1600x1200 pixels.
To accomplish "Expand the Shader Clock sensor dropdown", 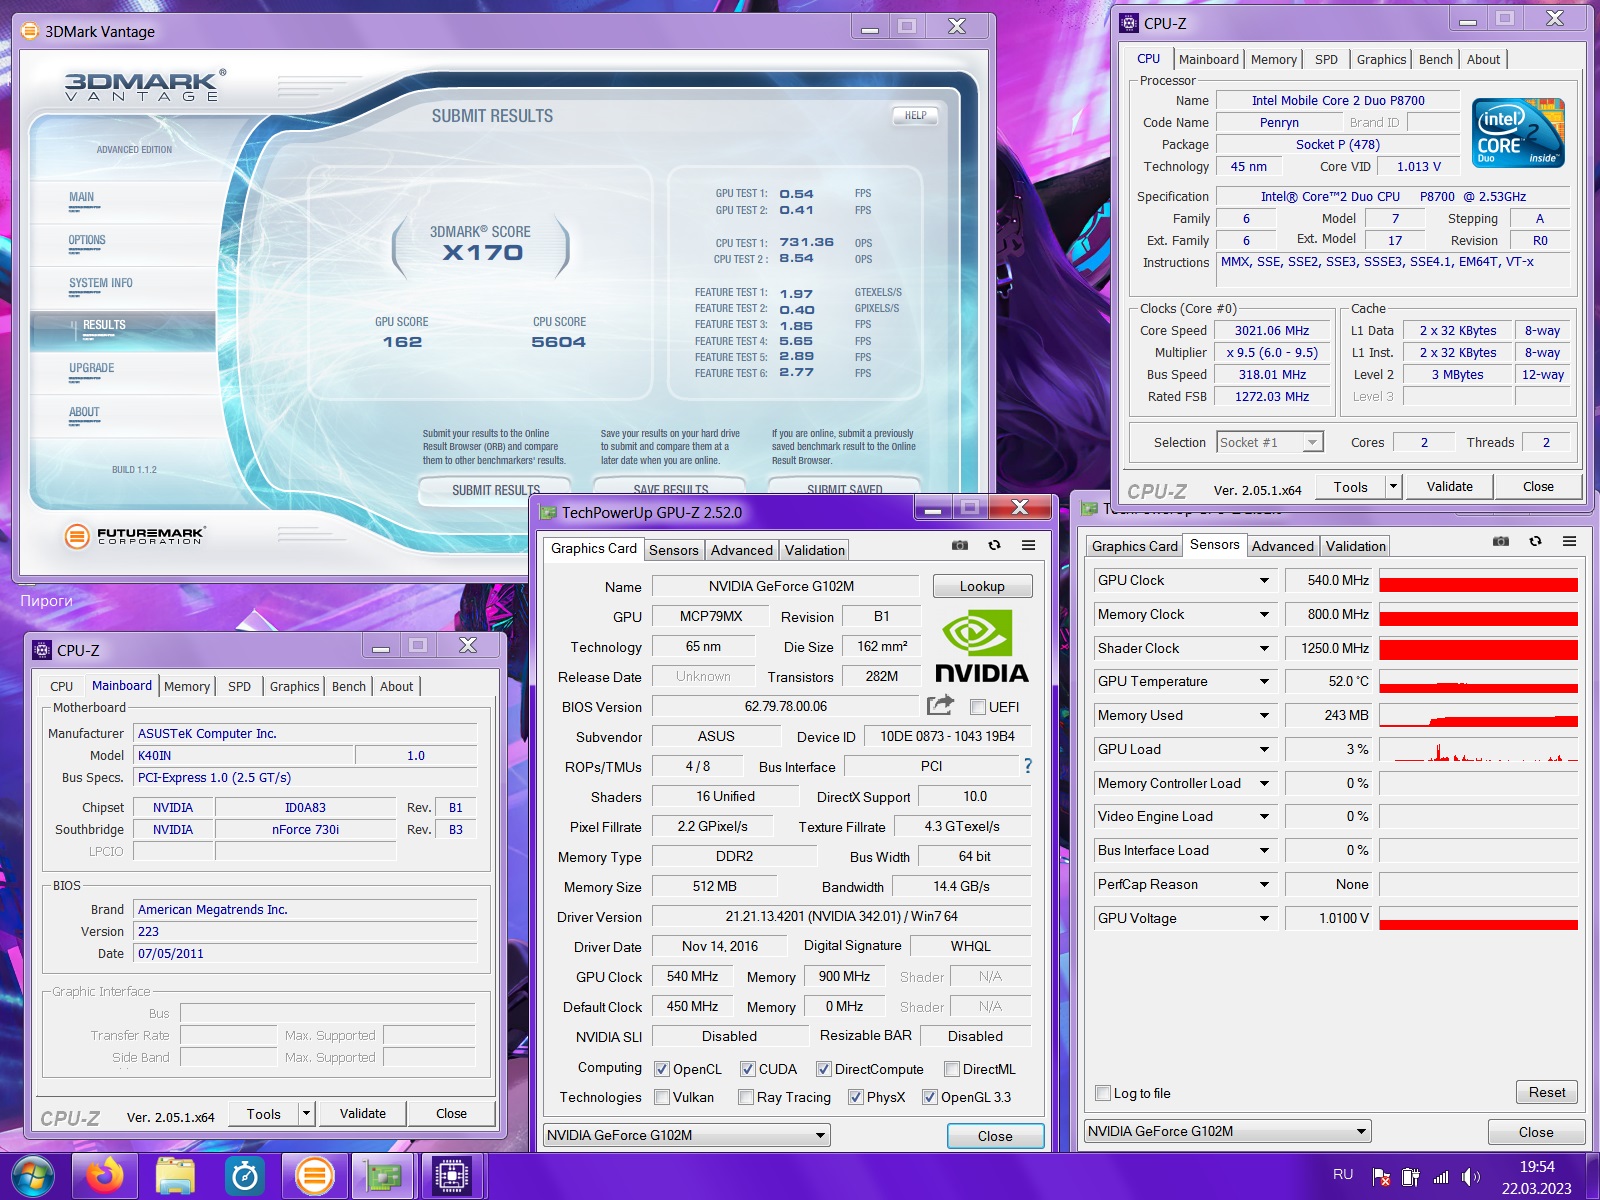I will point(1264,648).
